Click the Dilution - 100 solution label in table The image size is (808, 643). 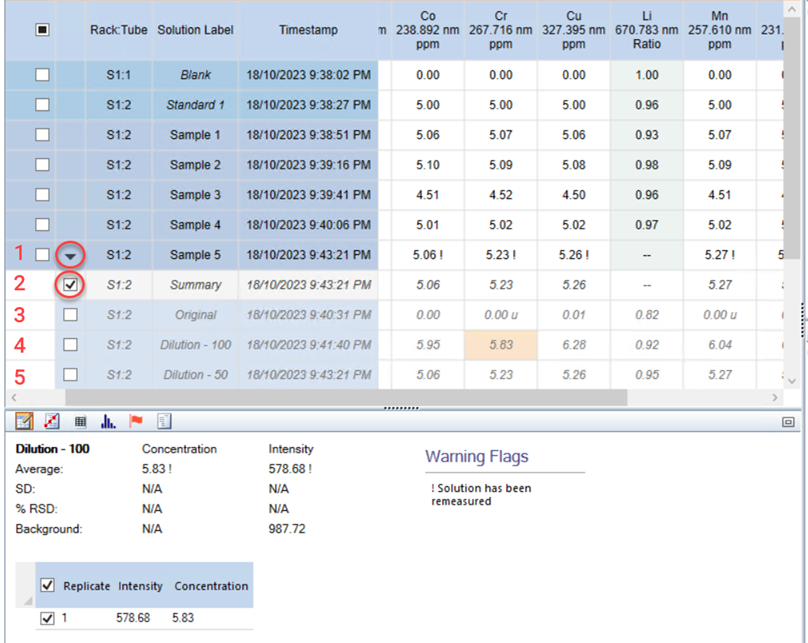coord(195,345)
